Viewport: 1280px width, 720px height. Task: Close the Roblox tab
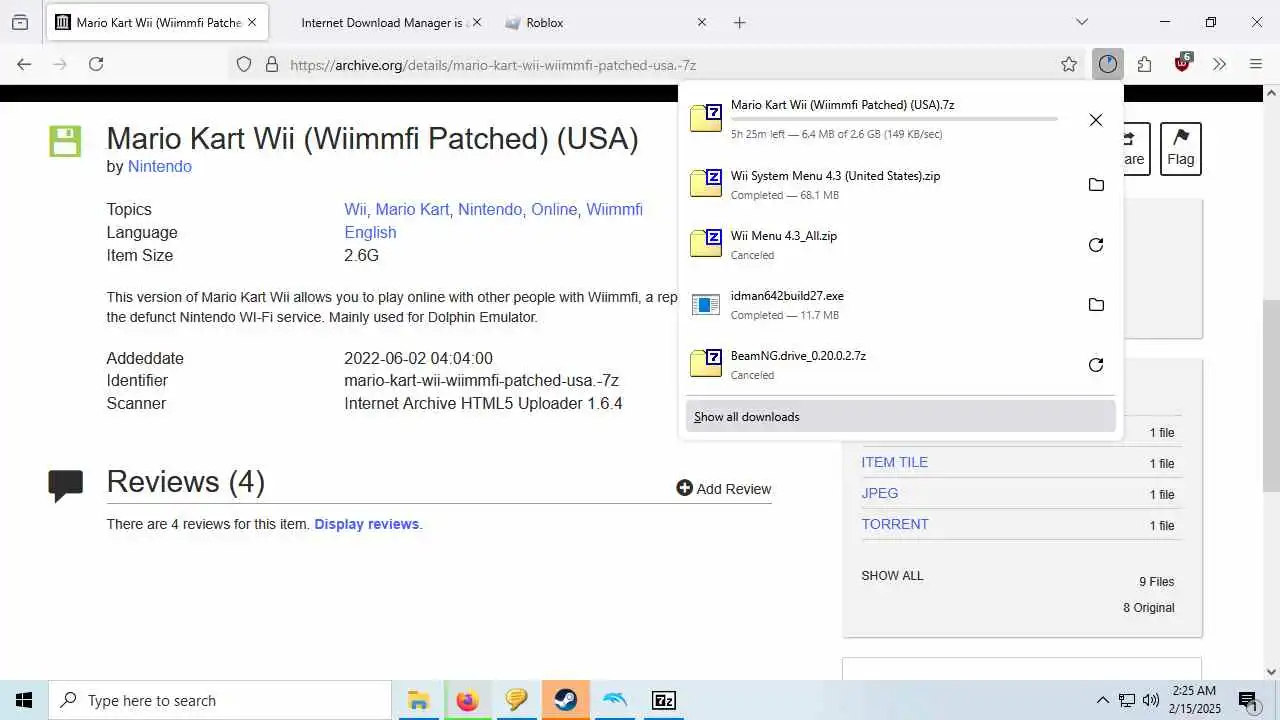pos(702,22)
